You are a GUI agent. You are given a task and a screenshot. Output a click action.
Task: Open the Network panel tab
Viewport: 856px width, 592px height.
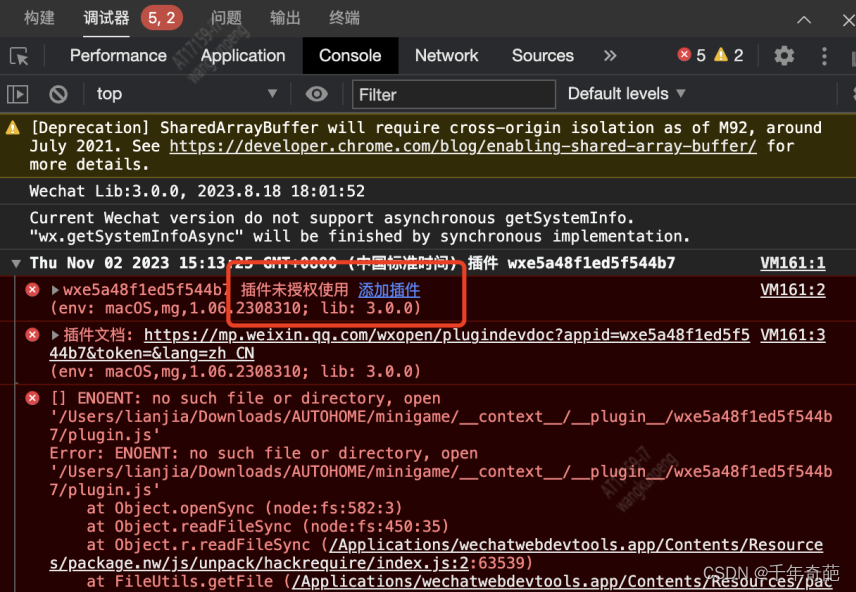447,56
